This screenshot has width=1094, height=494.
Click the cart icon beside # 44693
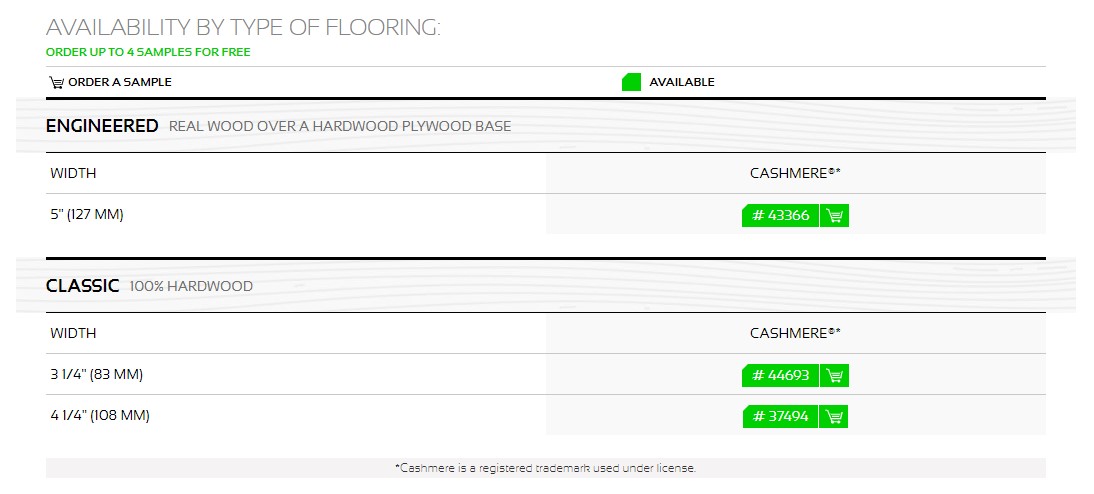[834, 375]
